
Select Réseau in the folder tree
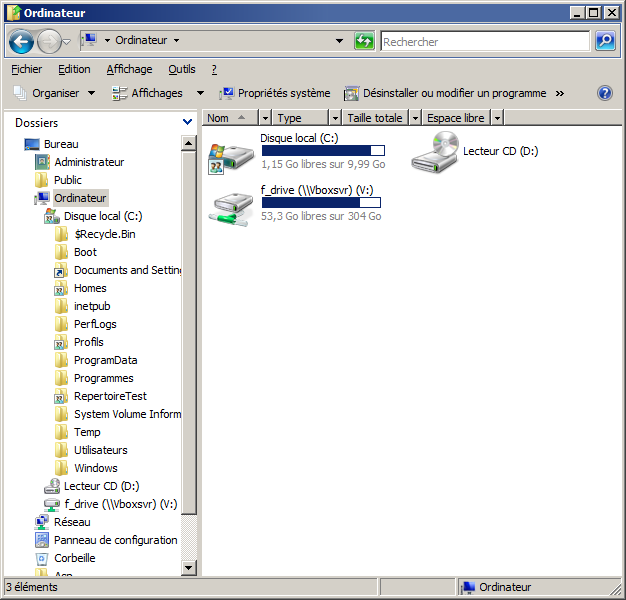pos(72,522)
